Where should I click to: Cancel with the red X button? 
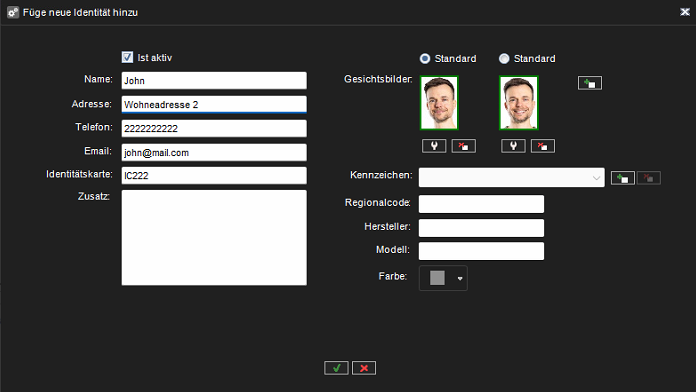coord(364,368)
